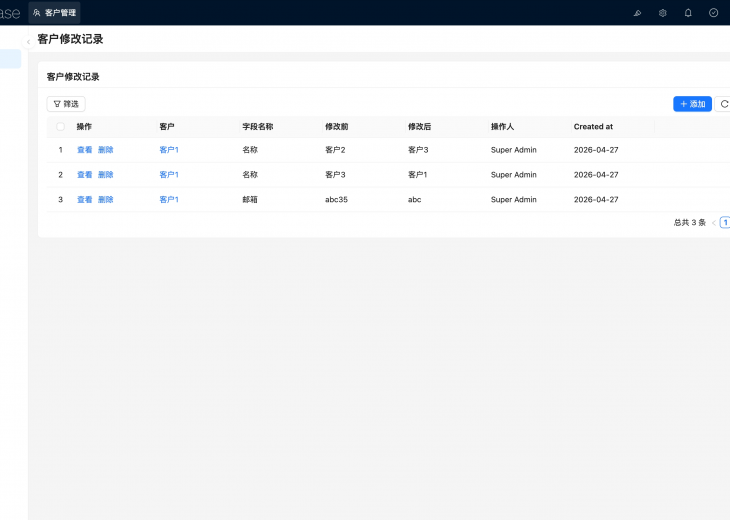Click the circled checkmark icon in top bar
The image size is (730, 520).
point(713,13)
